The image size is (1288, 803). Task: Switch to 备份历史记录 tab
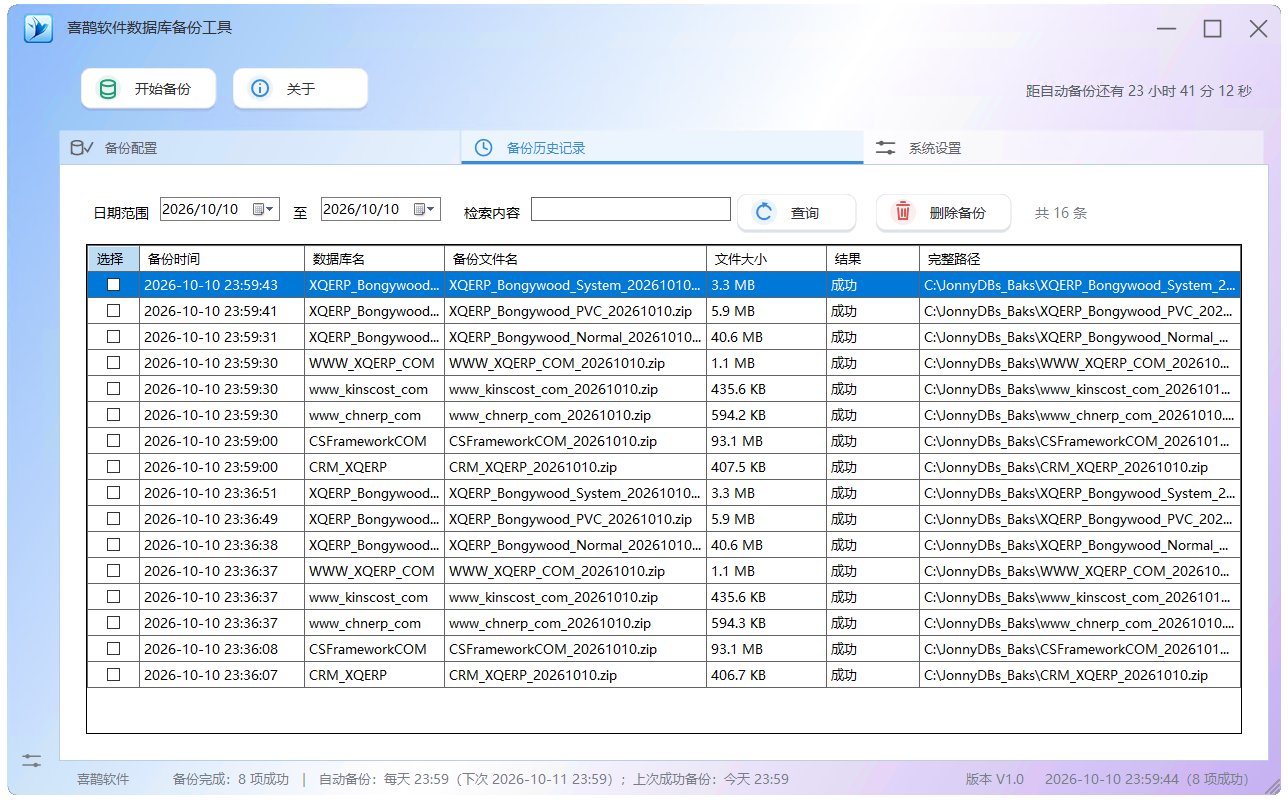[661, 148]
